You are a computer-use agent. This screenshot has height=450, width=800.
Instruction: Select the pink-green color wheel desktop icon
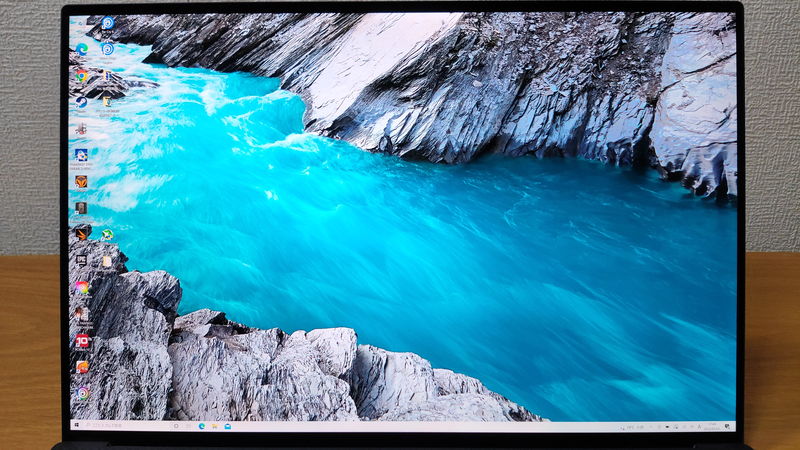(82, 287)
